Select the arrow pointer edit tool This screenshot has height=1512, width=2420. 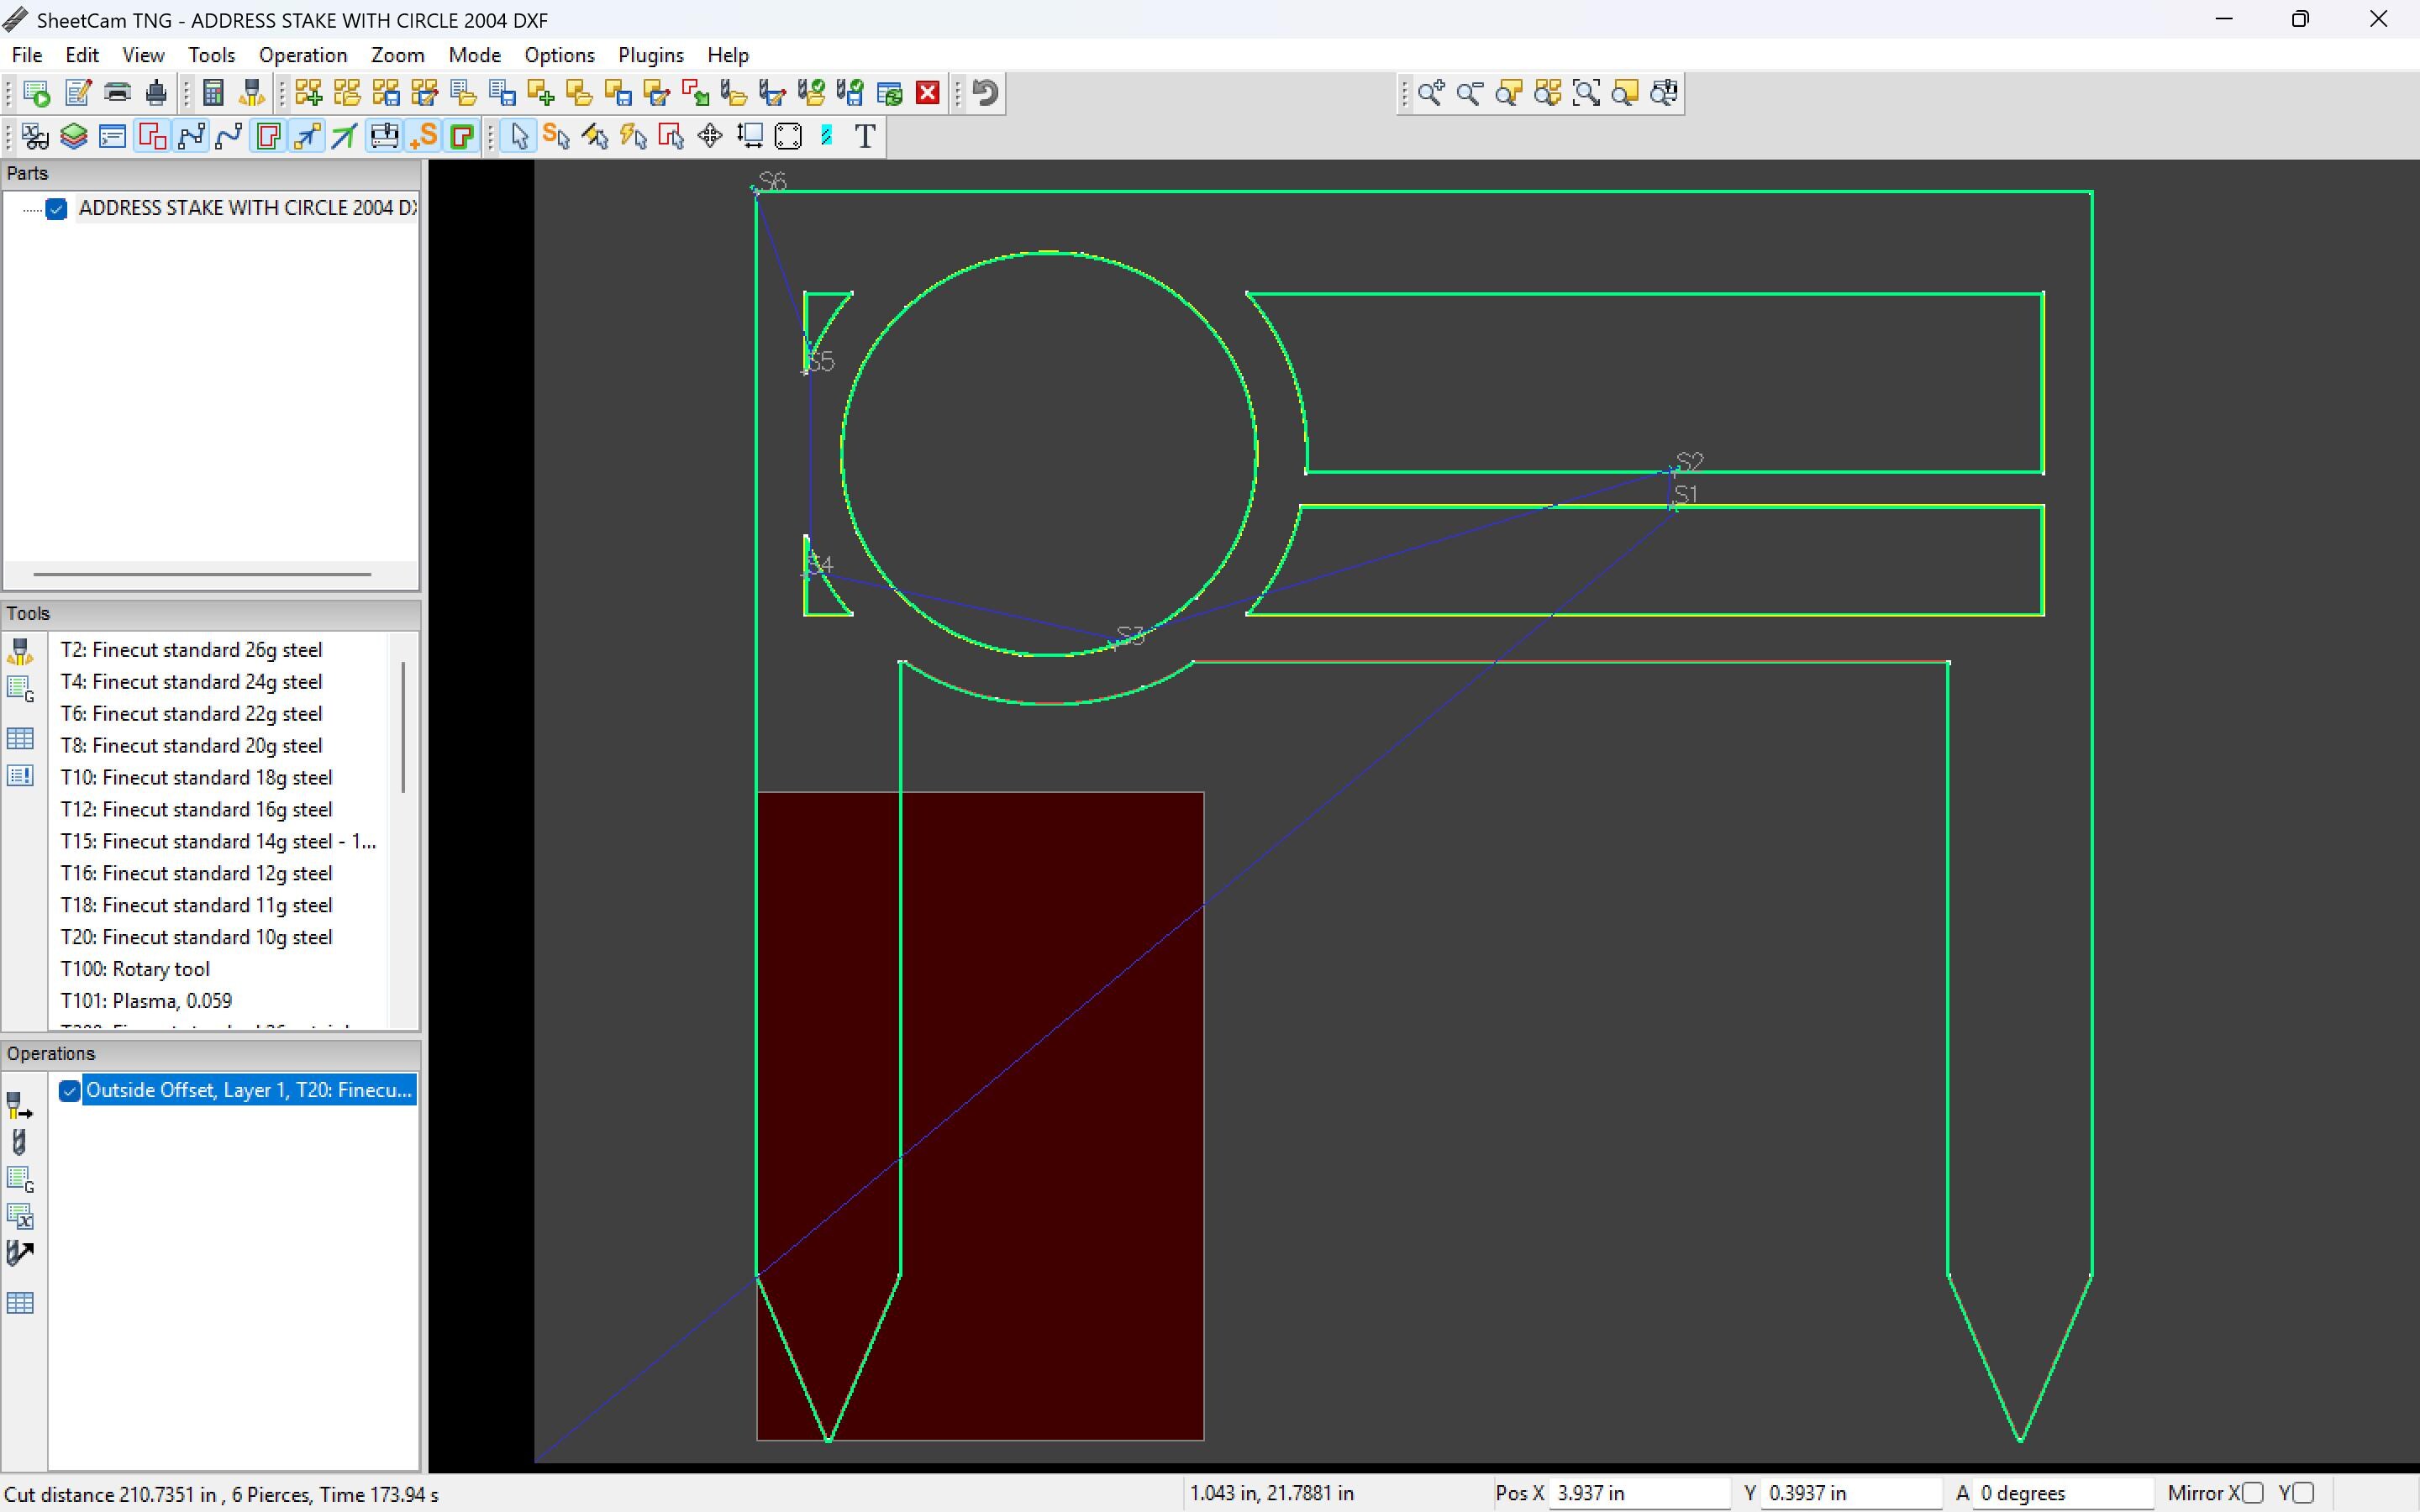tap(519, 136)
